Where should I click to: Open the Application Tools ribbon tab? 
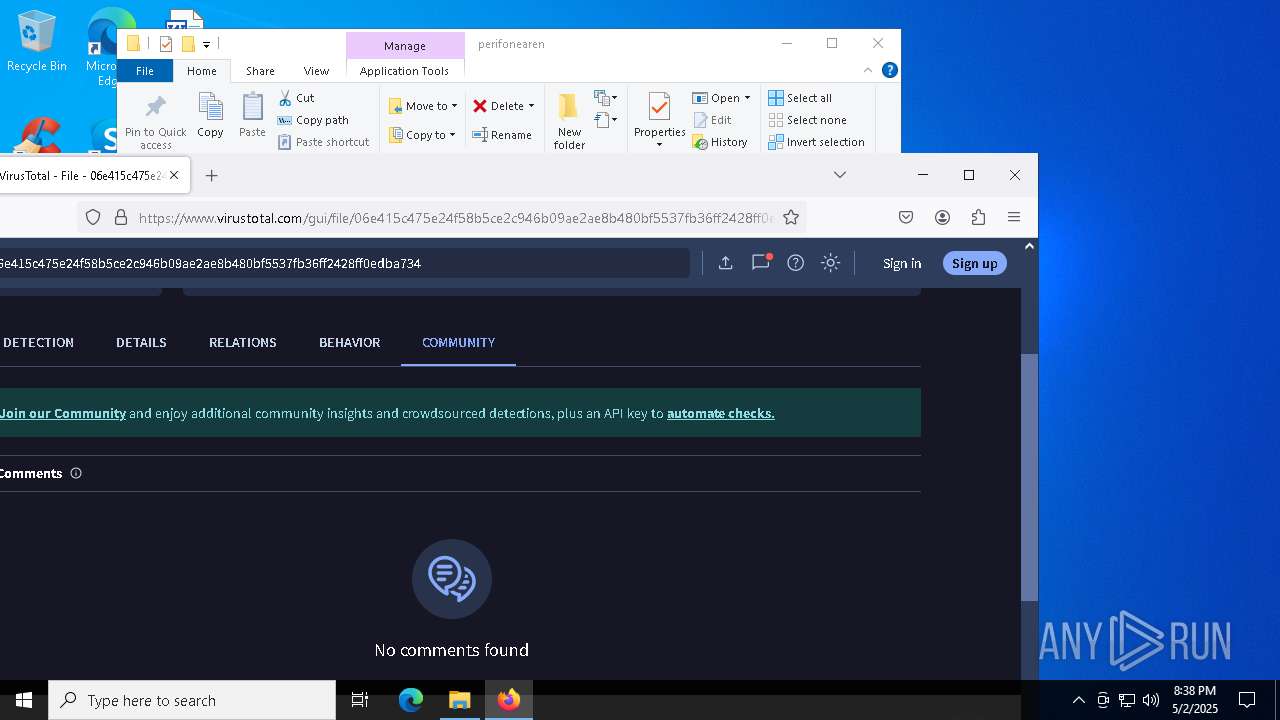tap(404, 71)
